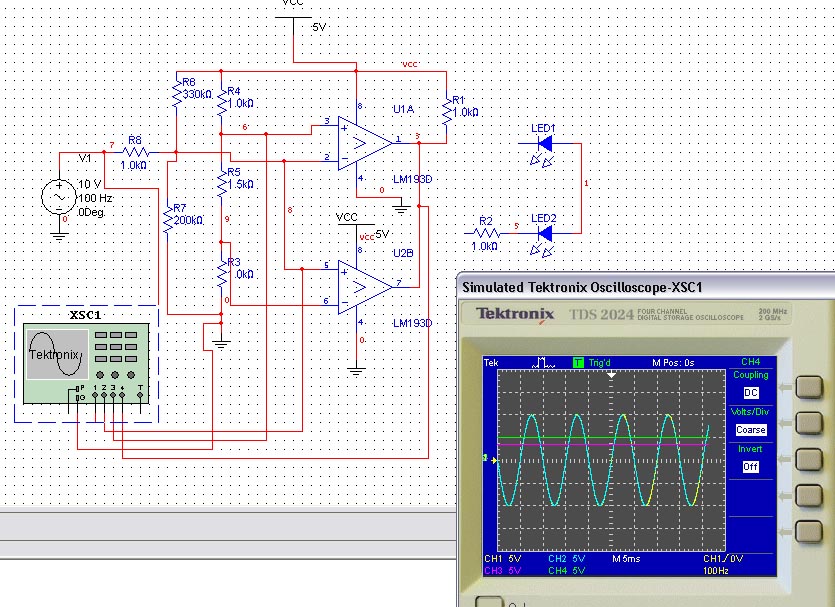Click the CH3 5V scale readout
835x607 pixels.
[x=502, y=570]
